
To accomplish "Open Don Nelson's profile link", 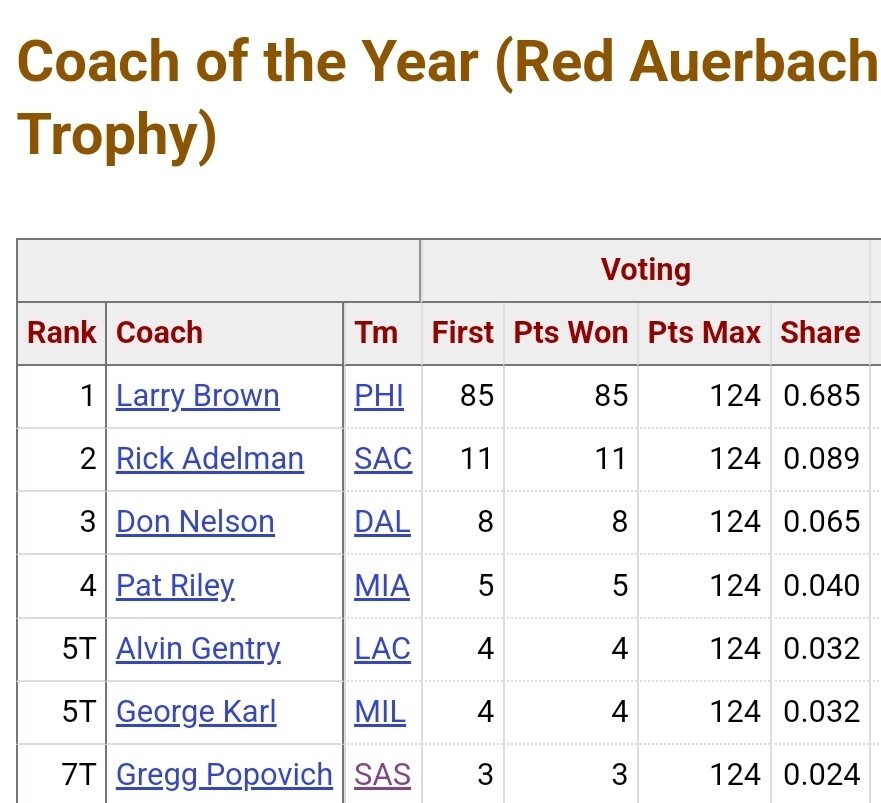I will pos(195,522).
